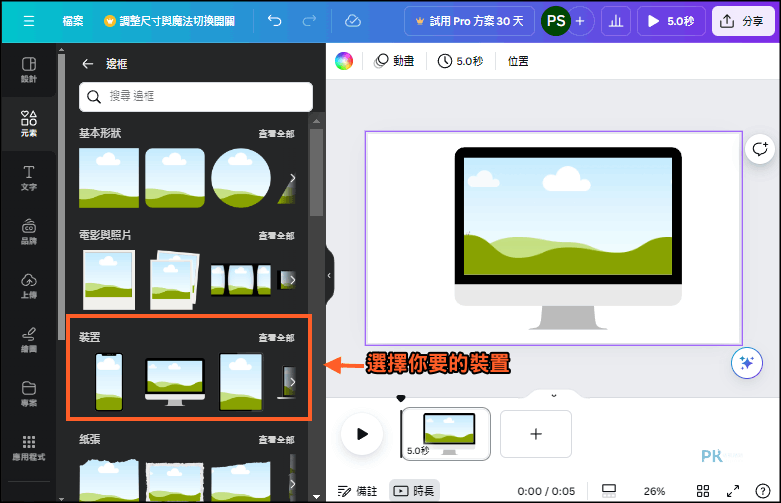Open the rainbow color picker swatch

[344, 61]
